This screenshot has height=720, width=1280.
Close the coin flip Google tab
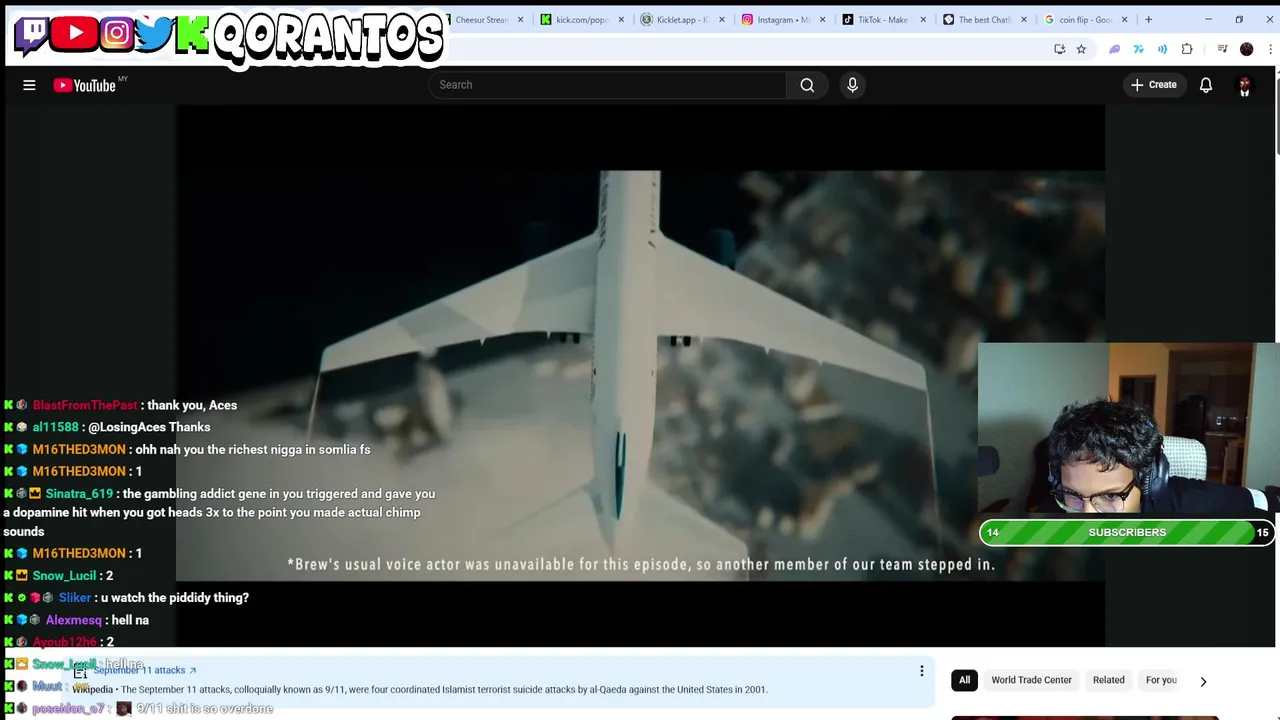1124,19
